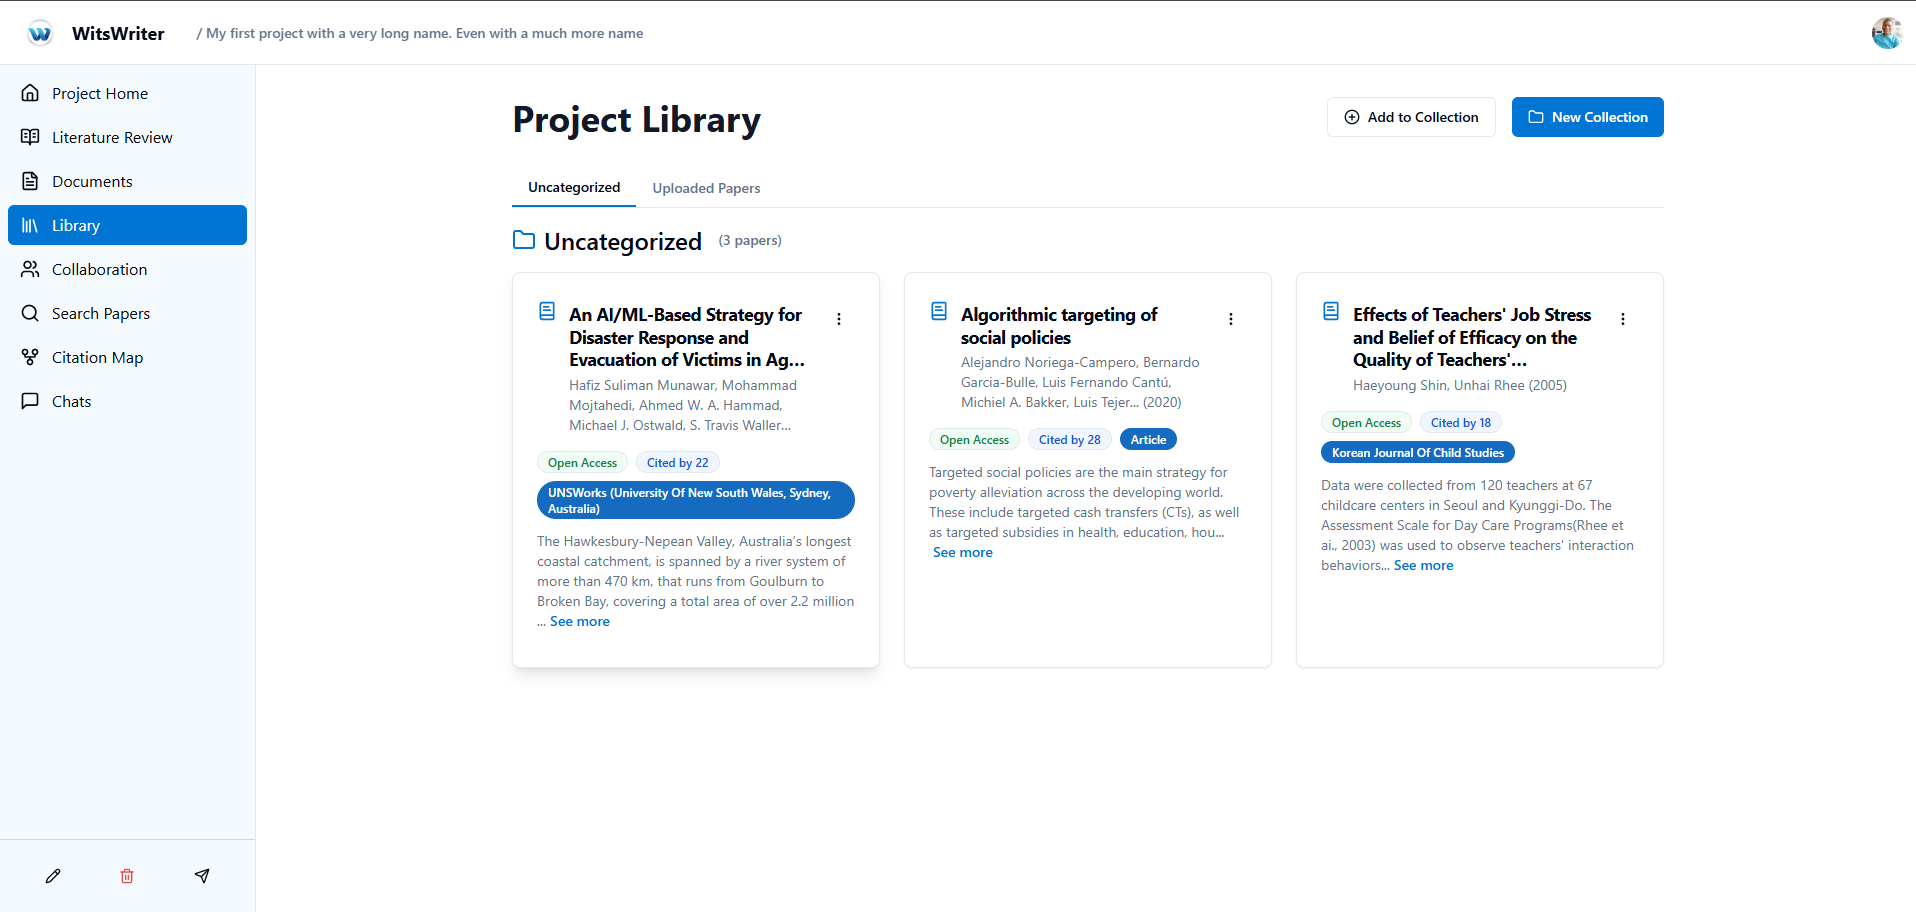Click the Project Home house icon

[31, 93]
